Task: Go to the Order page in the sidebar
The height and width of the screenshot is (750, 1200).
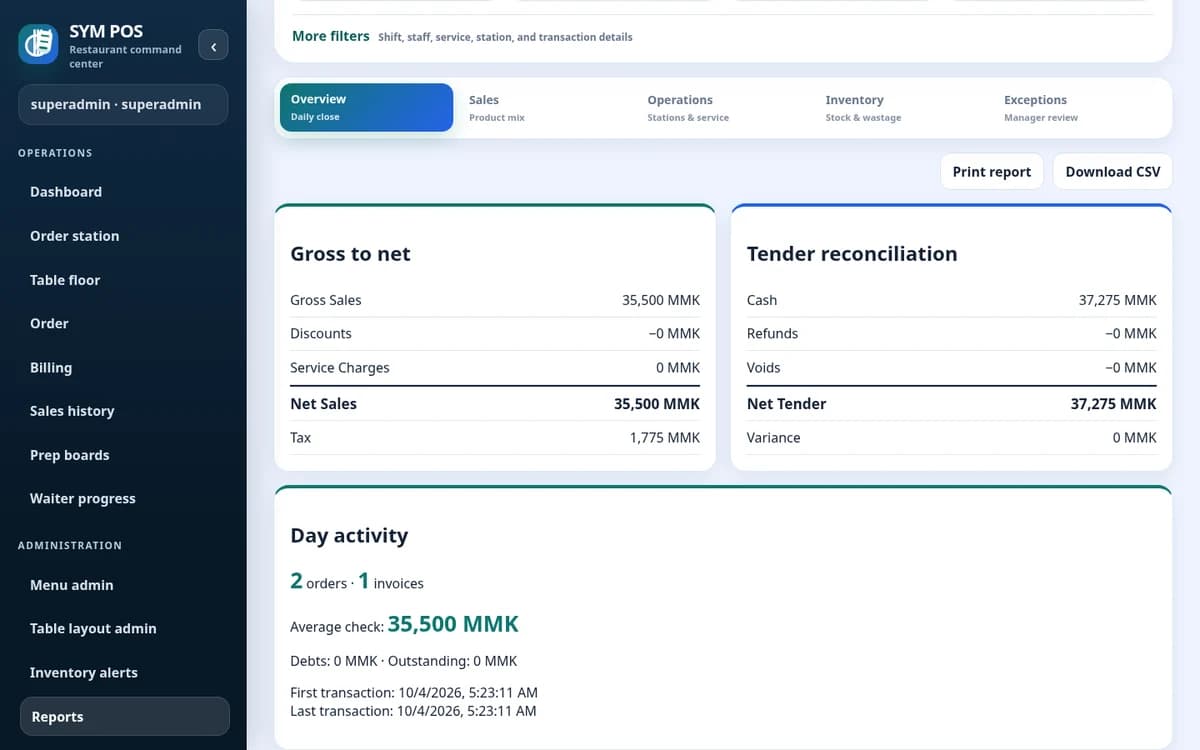Action: coord(124,323)
